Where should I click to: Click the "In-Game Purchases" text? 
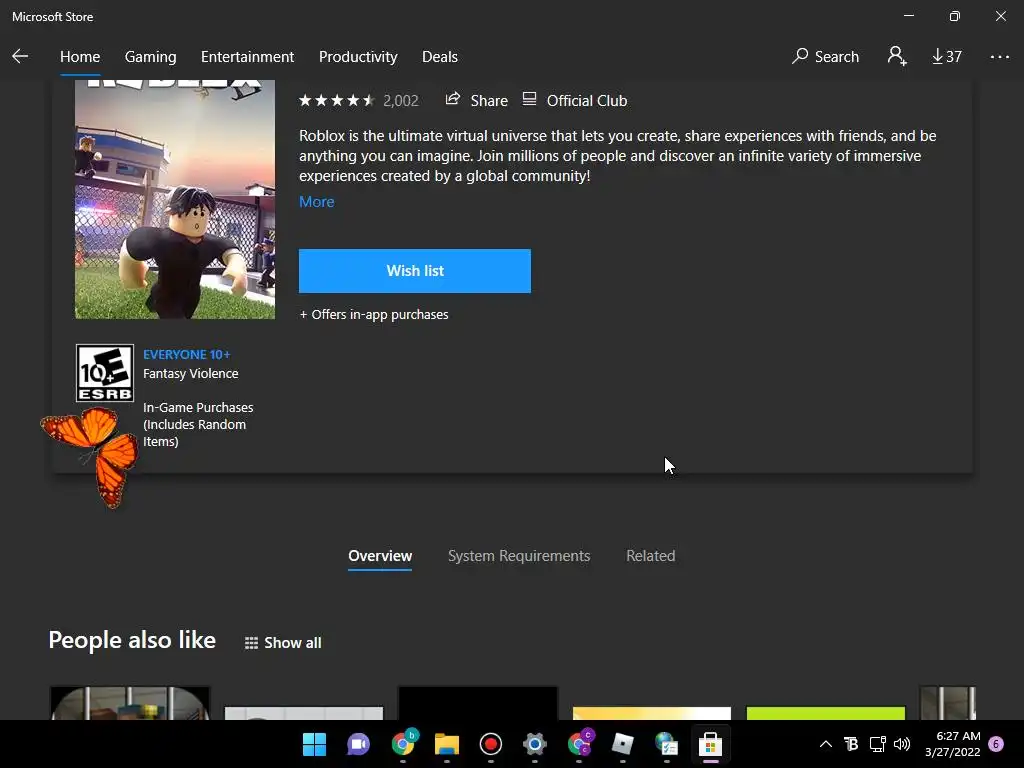pyautogui.click(x=198, y=408)
